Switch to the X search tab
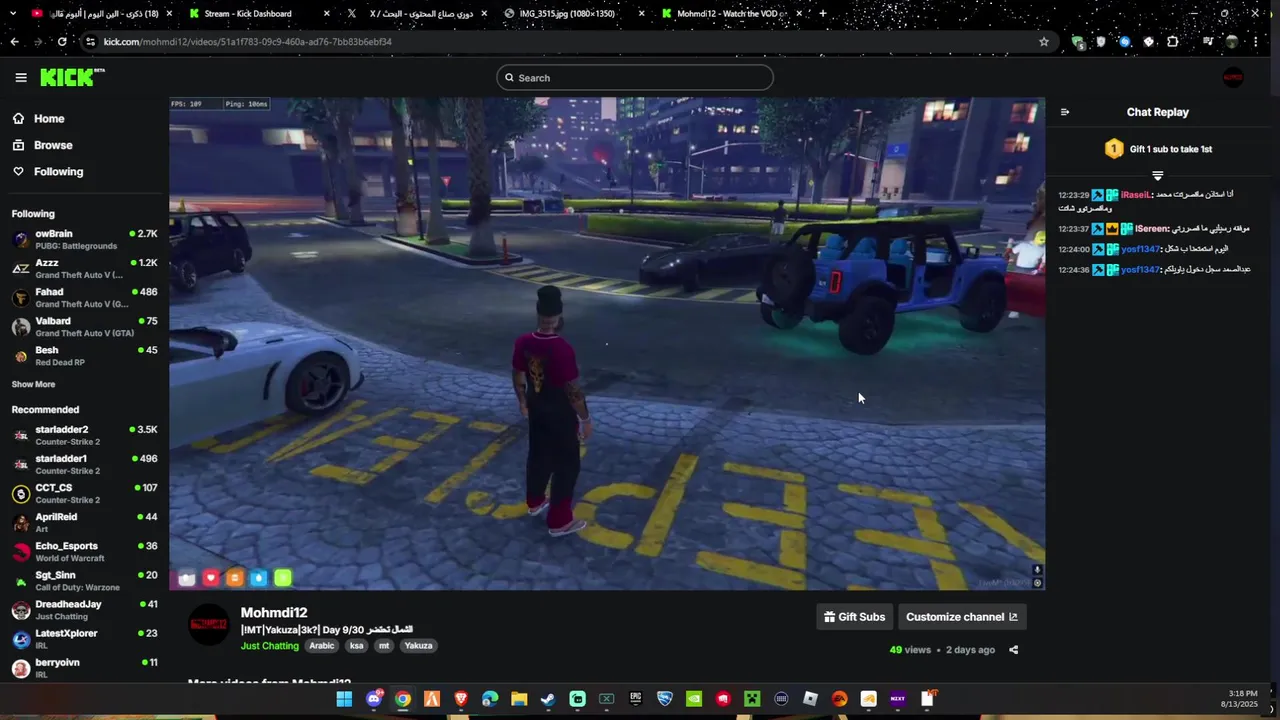 418,13
